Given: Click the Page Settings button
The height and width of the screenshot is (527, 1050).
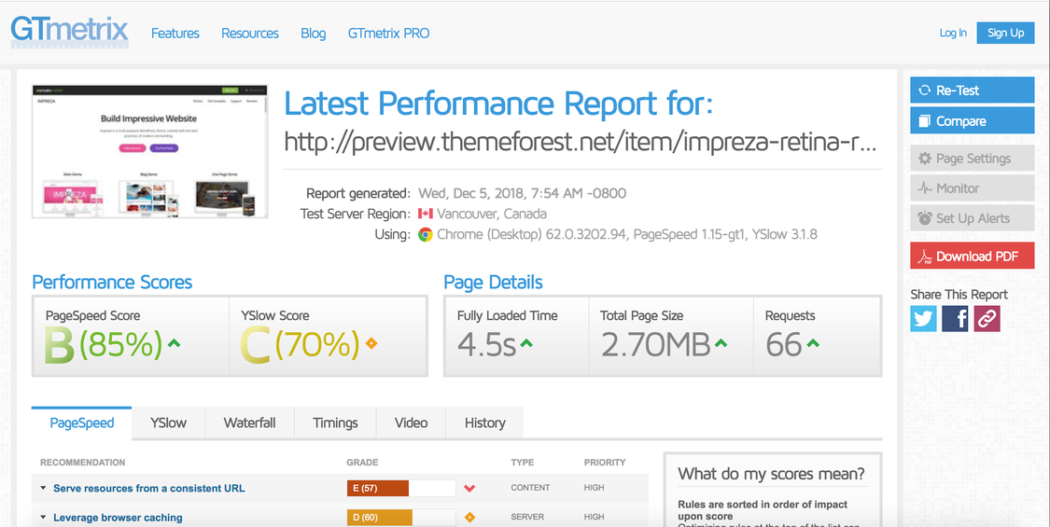Looking at the screenshot, I should click(972, 159).
